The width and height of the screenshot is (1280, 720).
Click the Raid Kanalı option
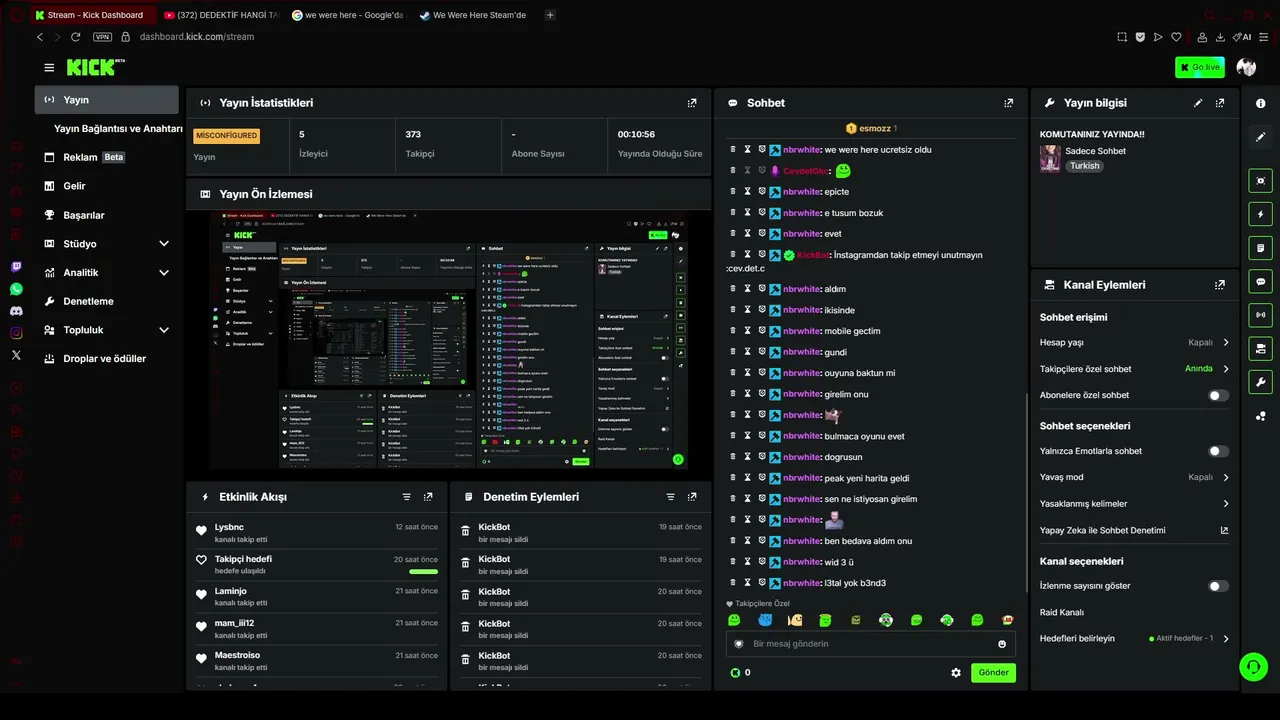pyautogui.click(x=1062, y=612)
